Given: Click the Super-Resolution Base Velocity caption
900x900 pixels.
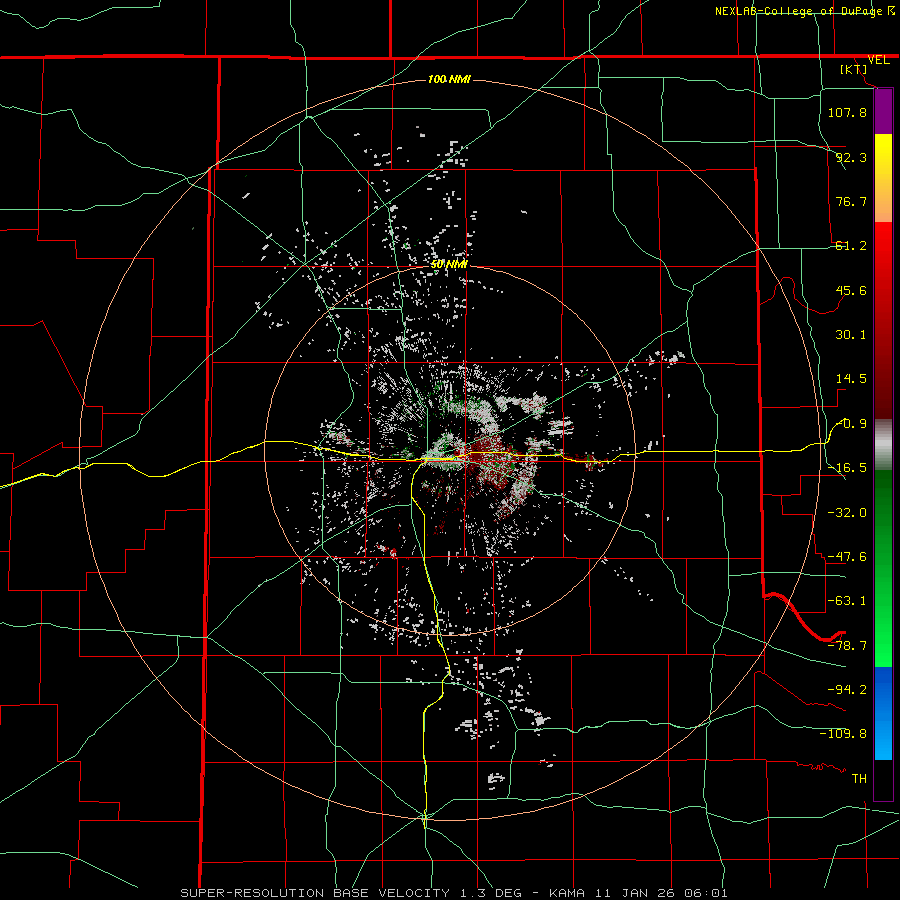Looking at the screenshot, I should click(454, 893).
